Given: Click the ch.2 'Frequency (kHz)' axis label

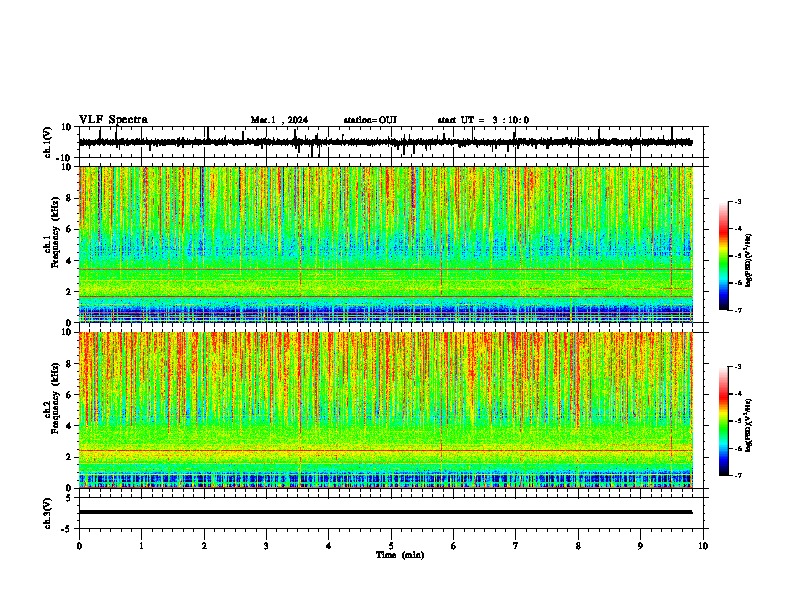Looking at the screenshot, I should 56,398.
